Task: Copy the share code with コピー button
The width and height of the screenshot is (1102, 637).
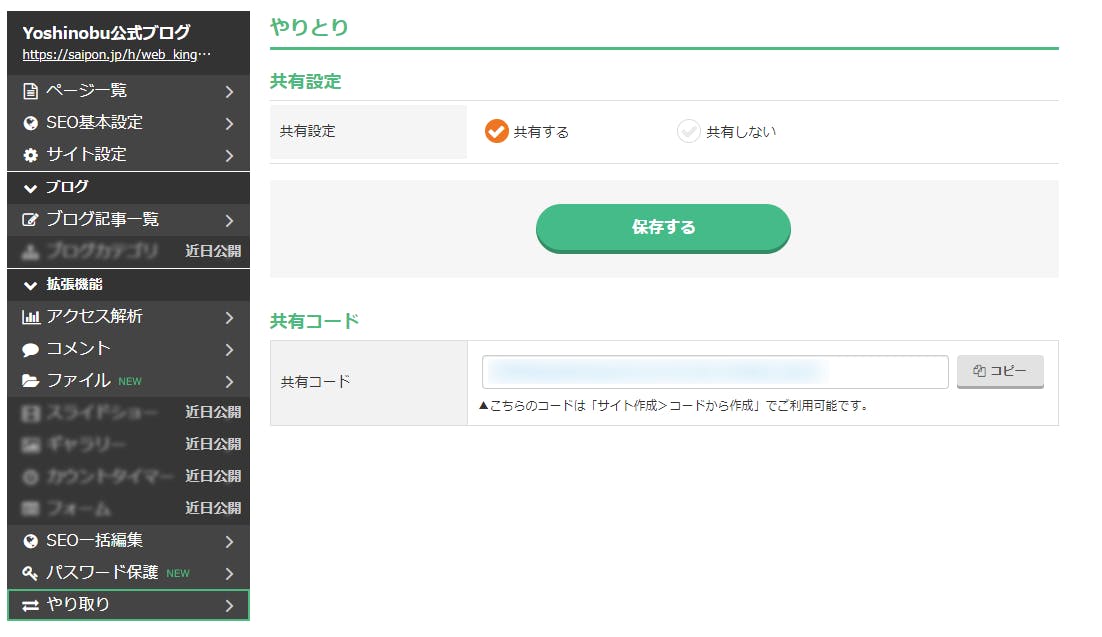Action: [1000, 371]
